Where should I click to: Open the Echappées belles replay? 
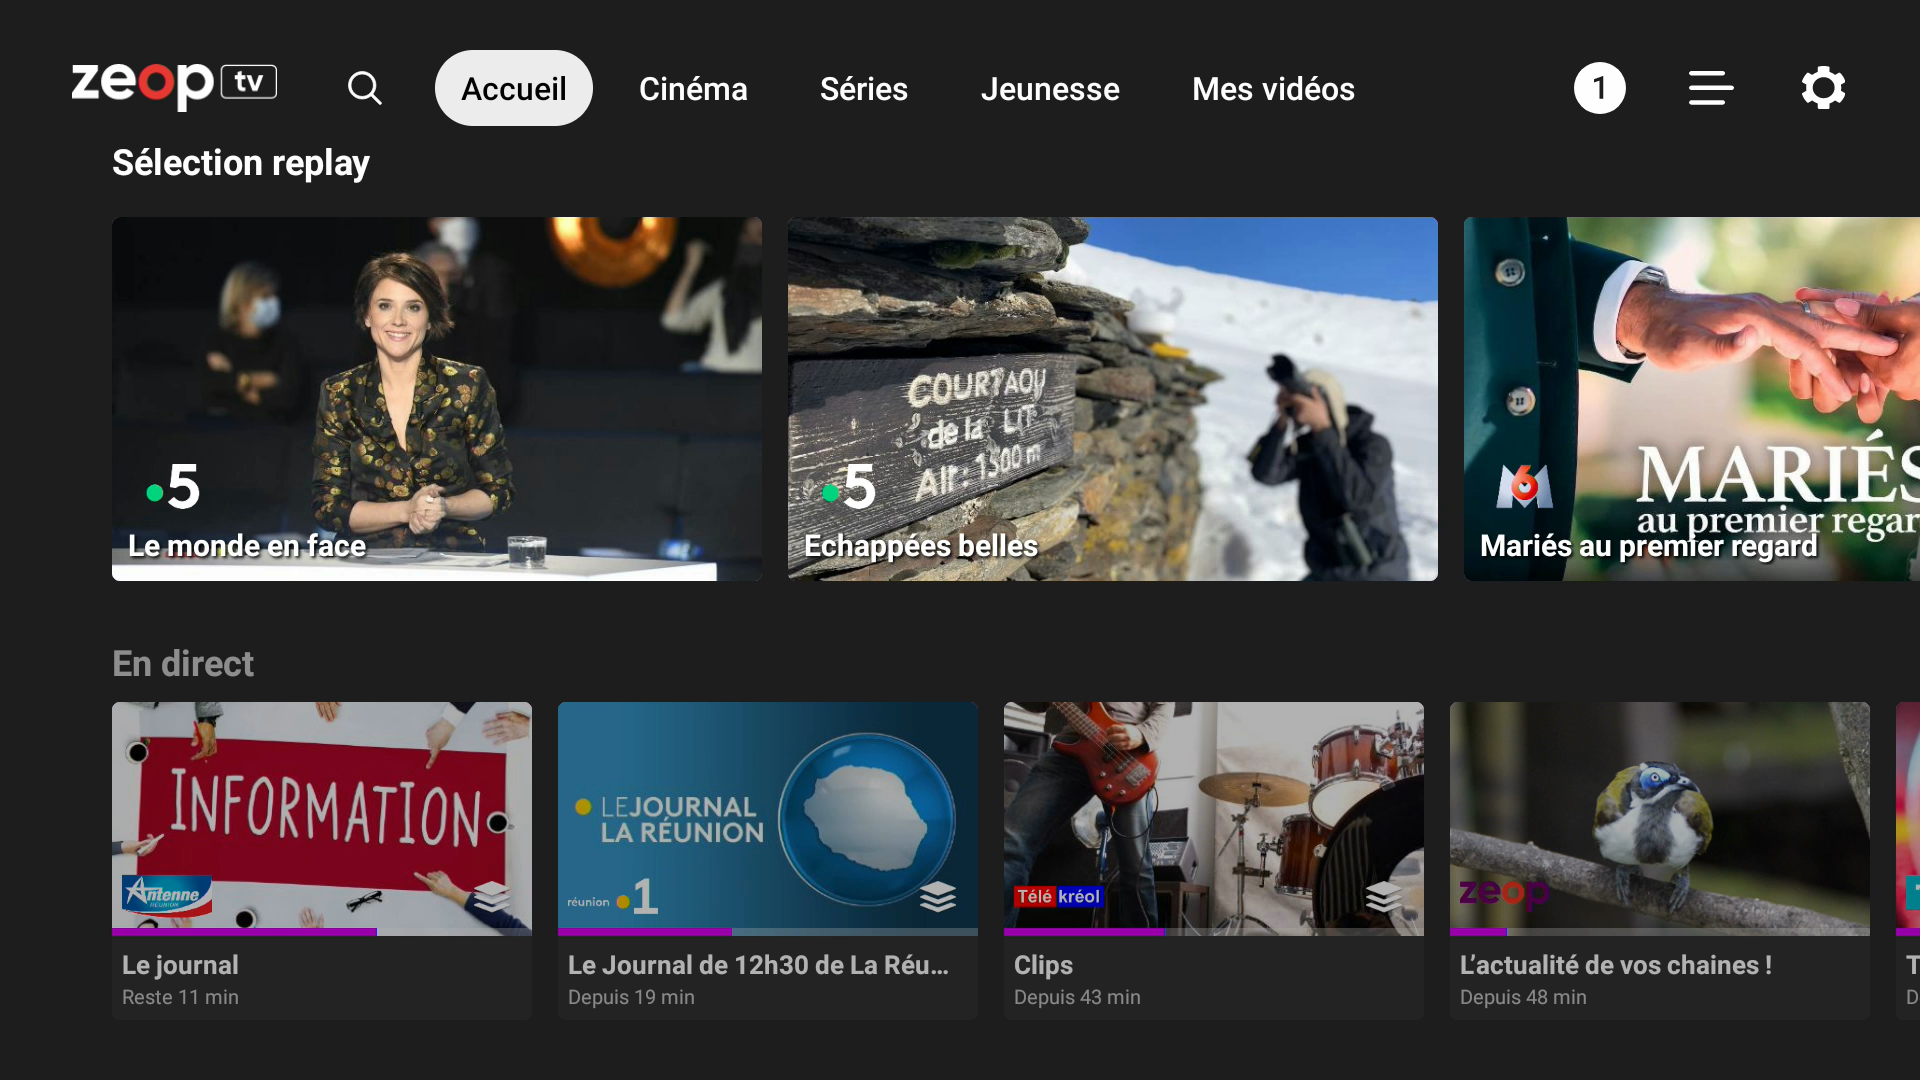pyautogui.click(x=1111, y=398)
